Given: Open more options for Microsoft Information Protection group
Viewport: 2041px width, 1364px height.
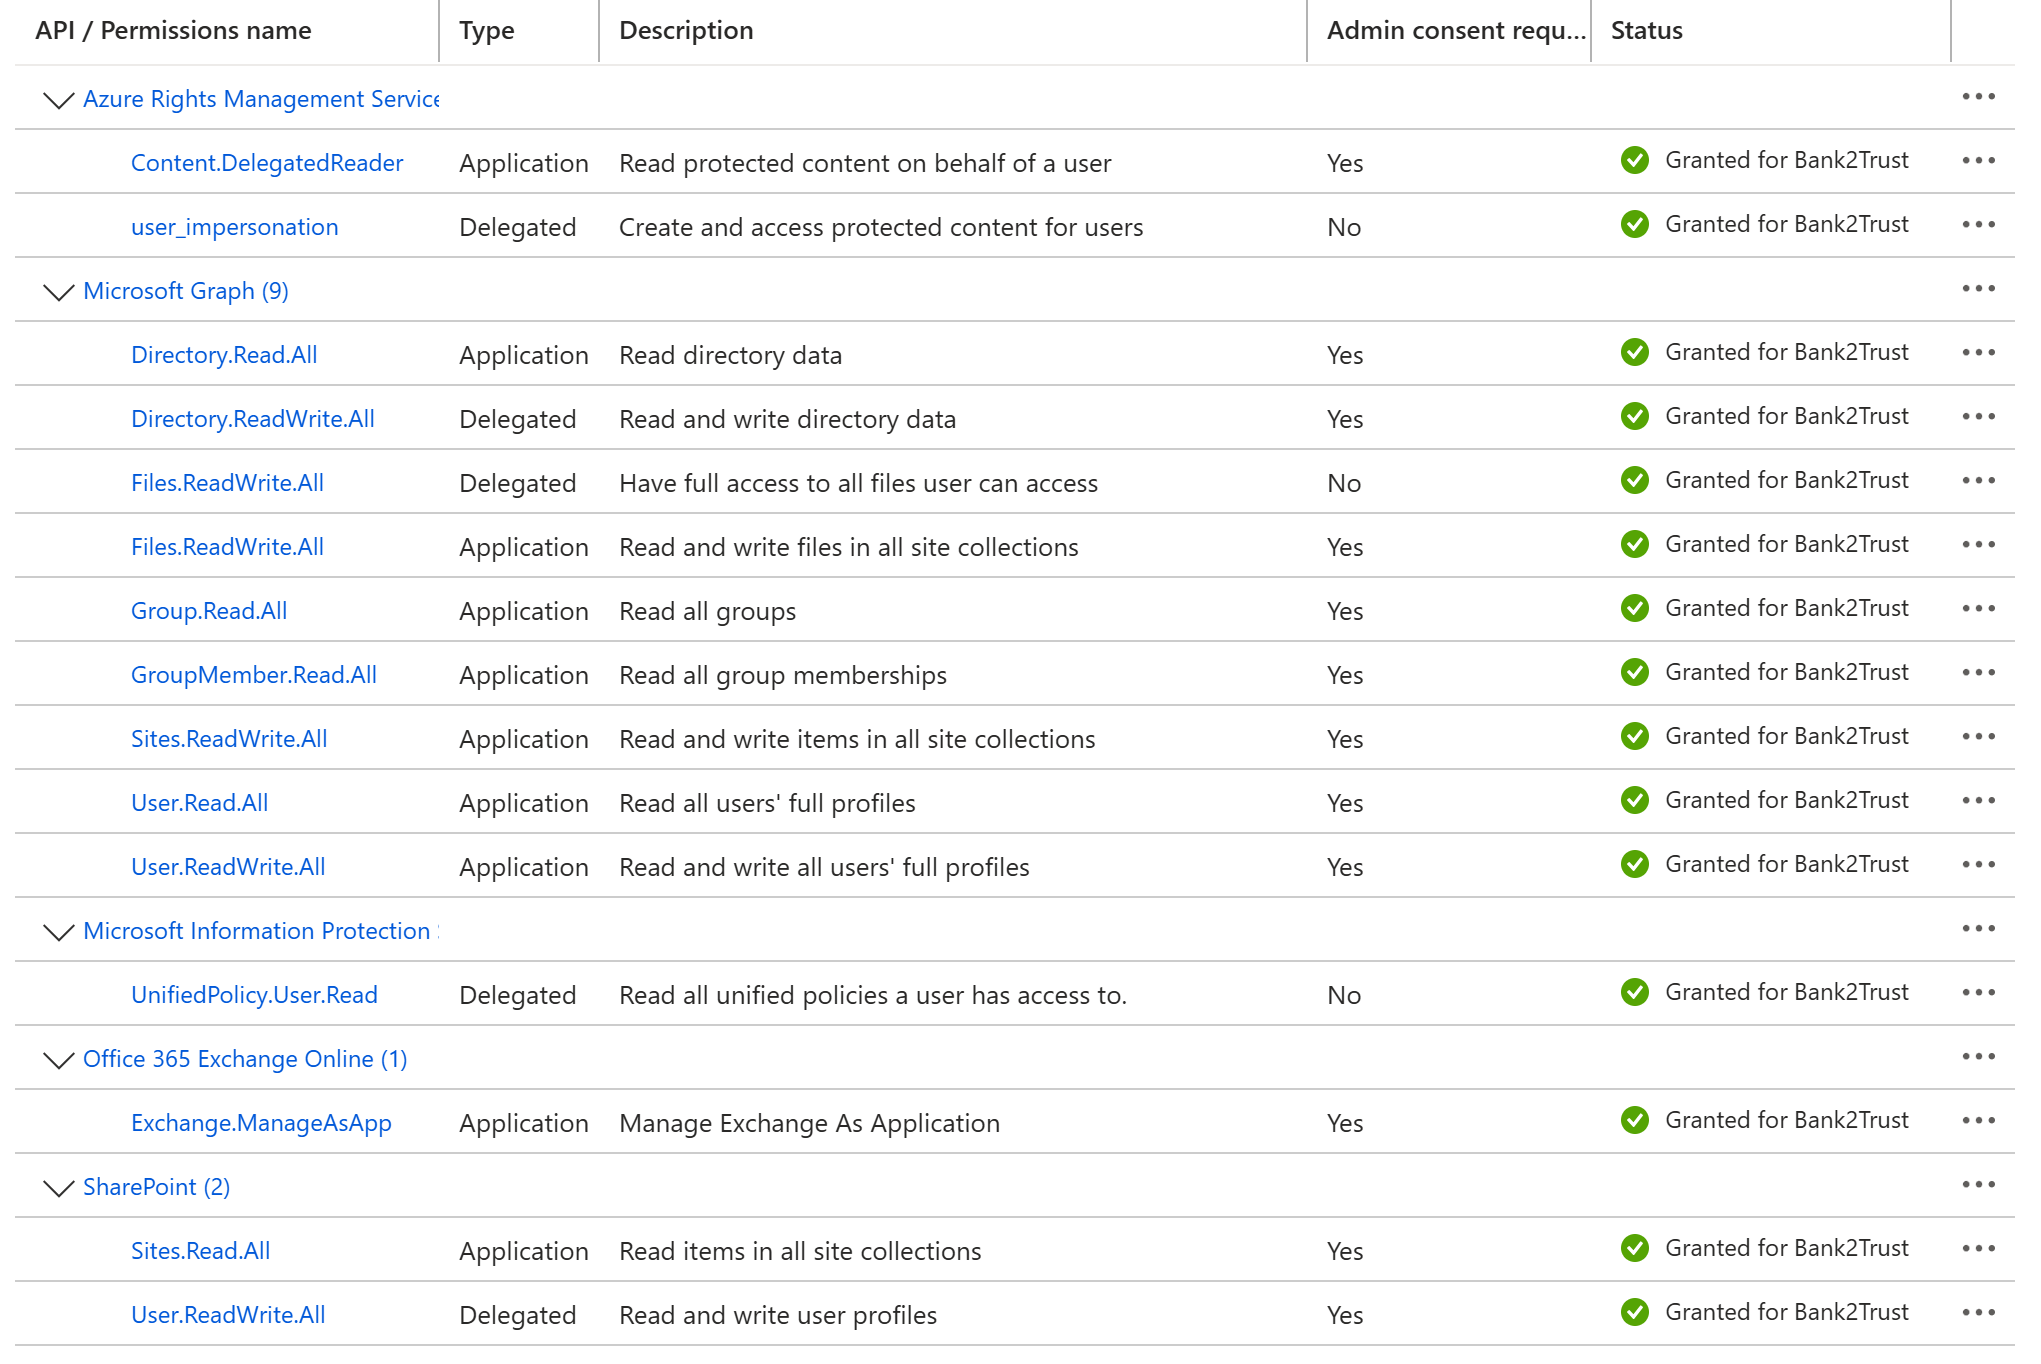Looking at the screenshot, I should click(x=1978, y=929).
